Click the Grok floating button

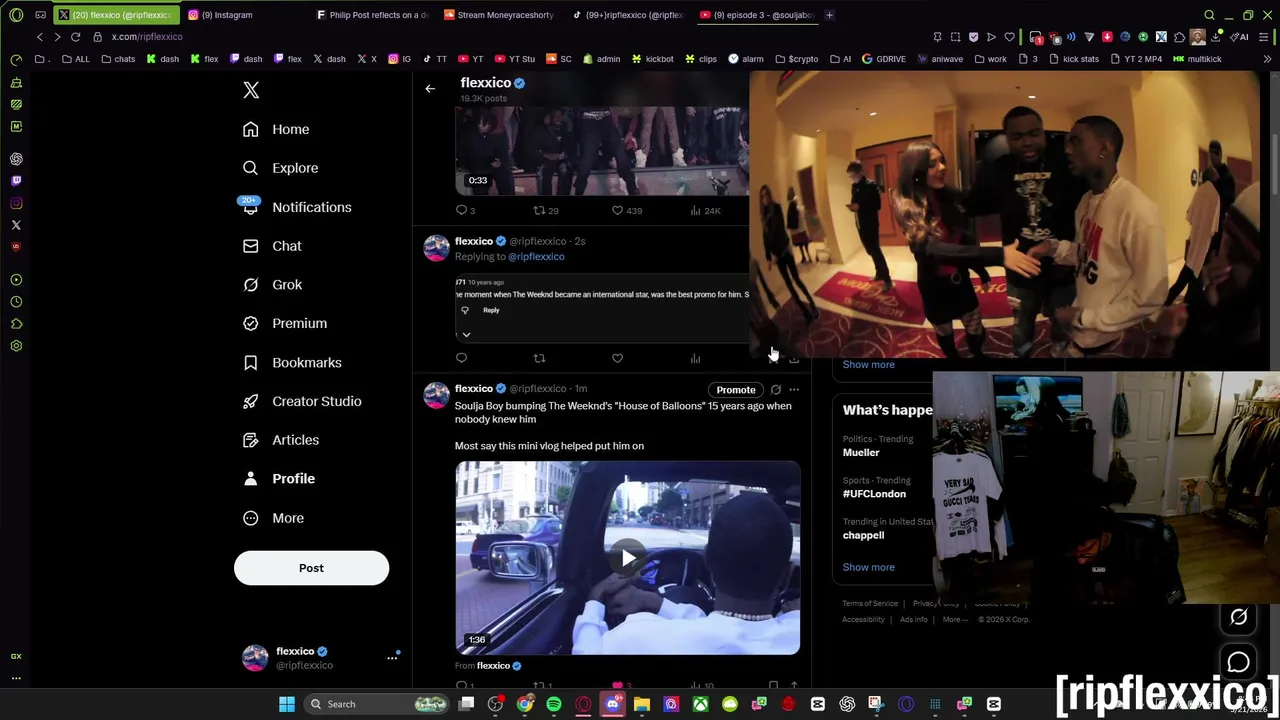tap(1238, 618)
